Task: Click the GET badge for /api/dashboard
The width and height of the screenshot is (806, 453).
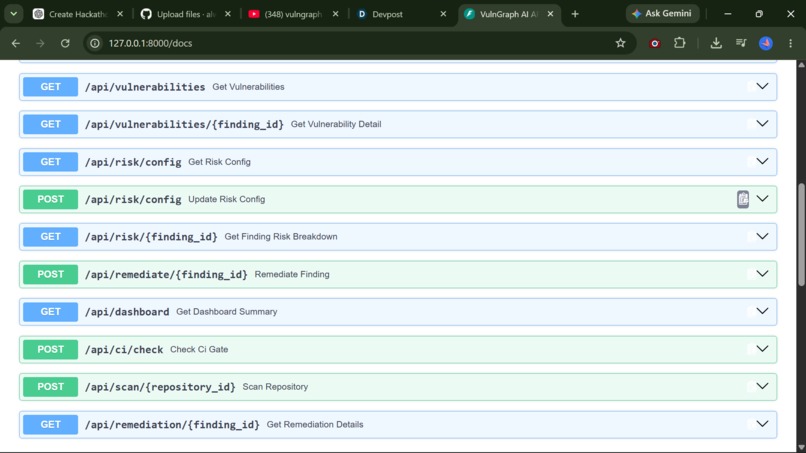Action: (50, 312)
